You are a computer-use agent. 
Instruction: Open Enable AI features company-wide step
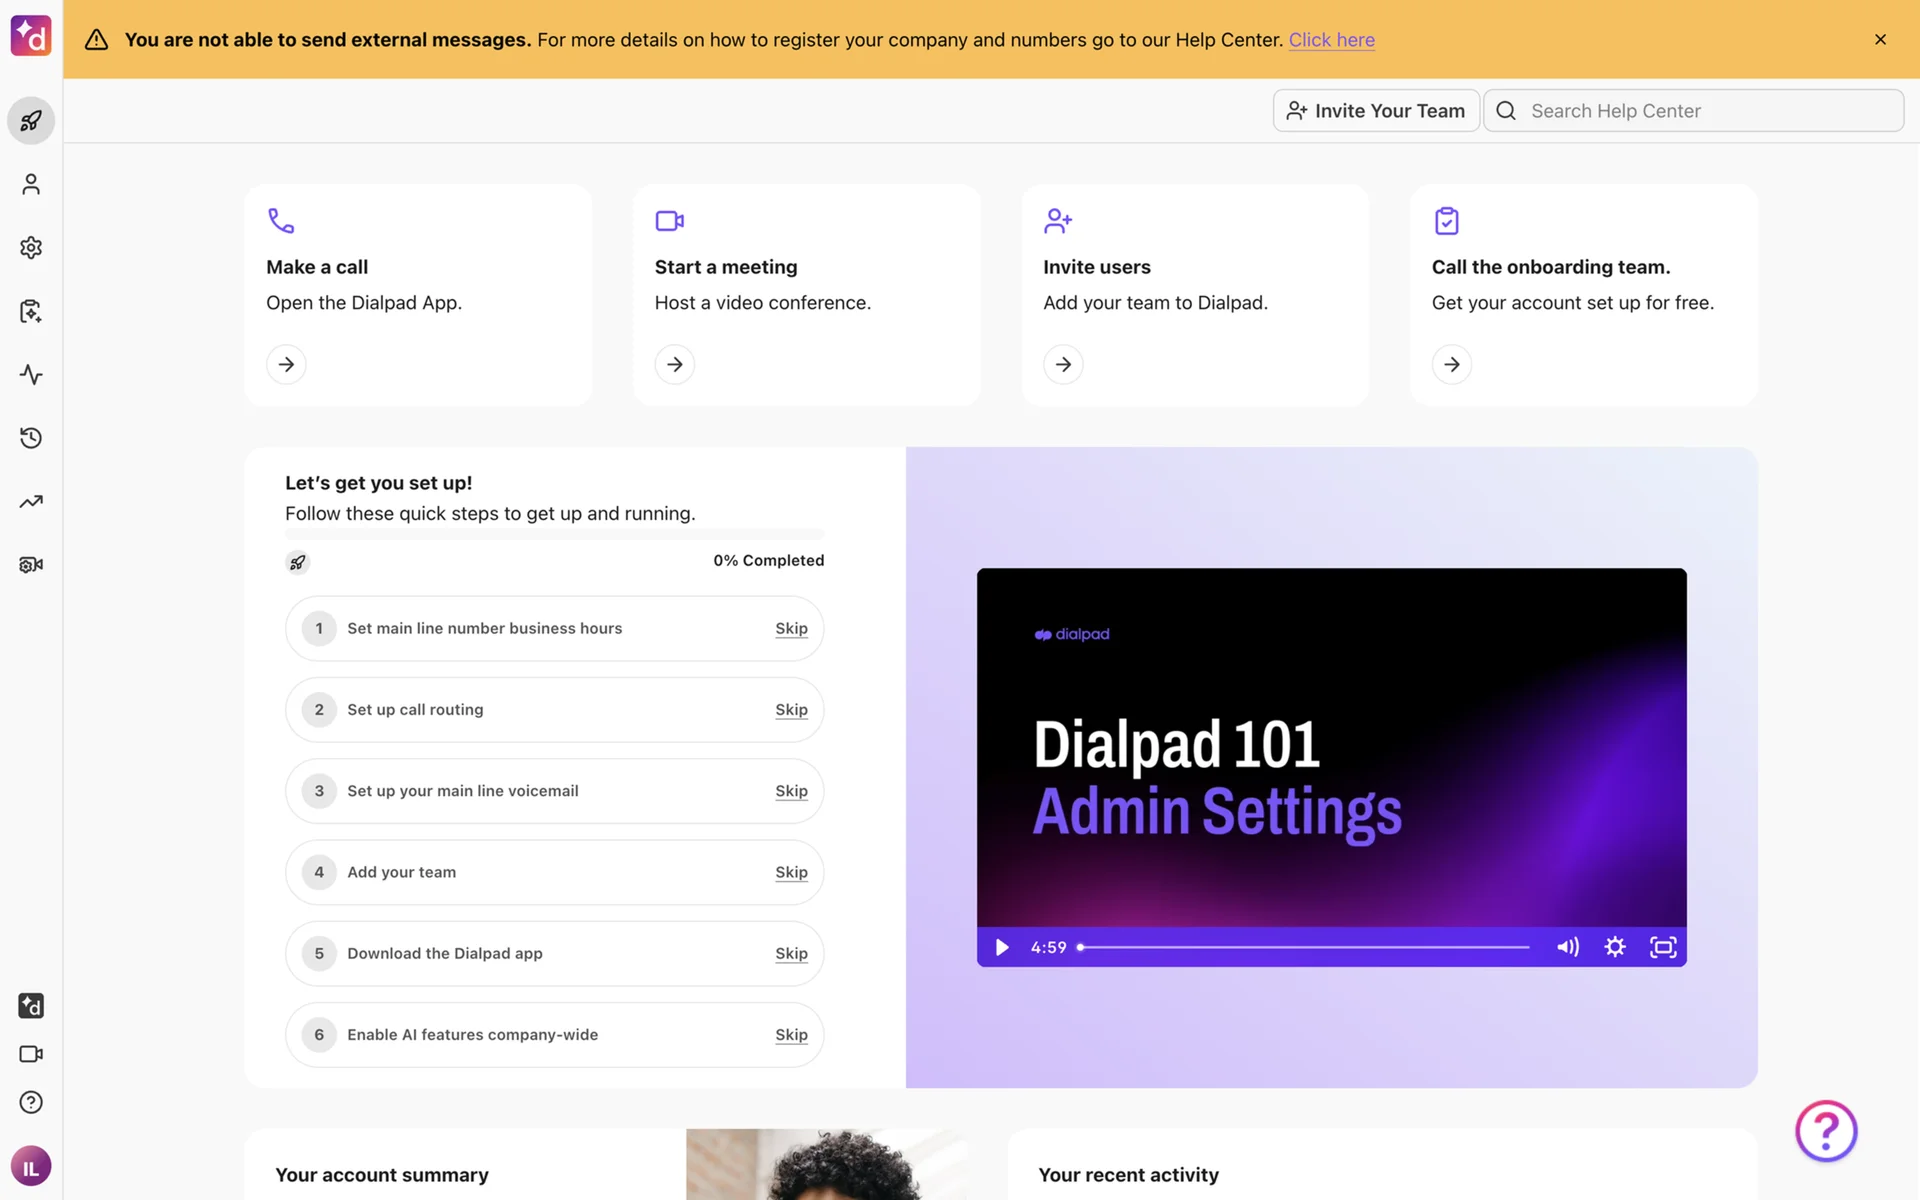click(x=472, y=1035)
